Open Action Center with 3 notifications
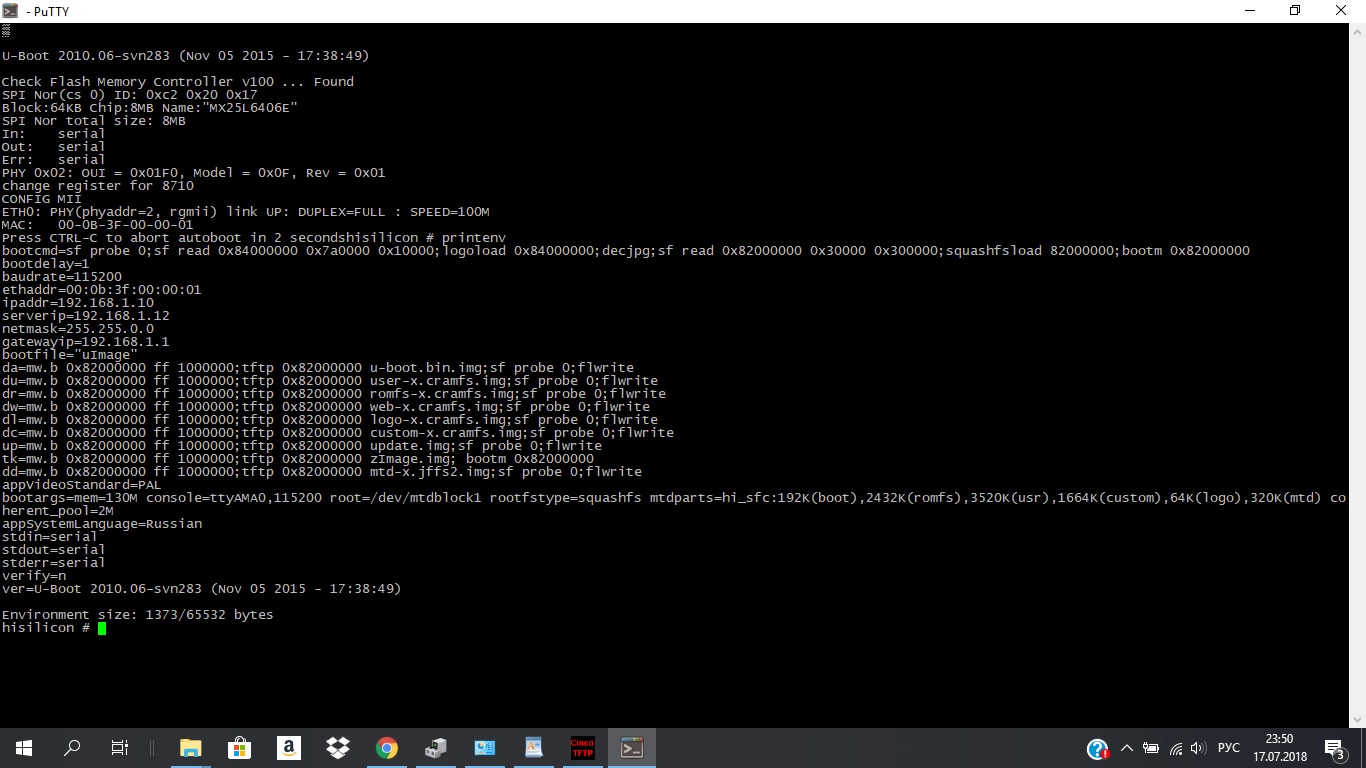 (1334, 748)
